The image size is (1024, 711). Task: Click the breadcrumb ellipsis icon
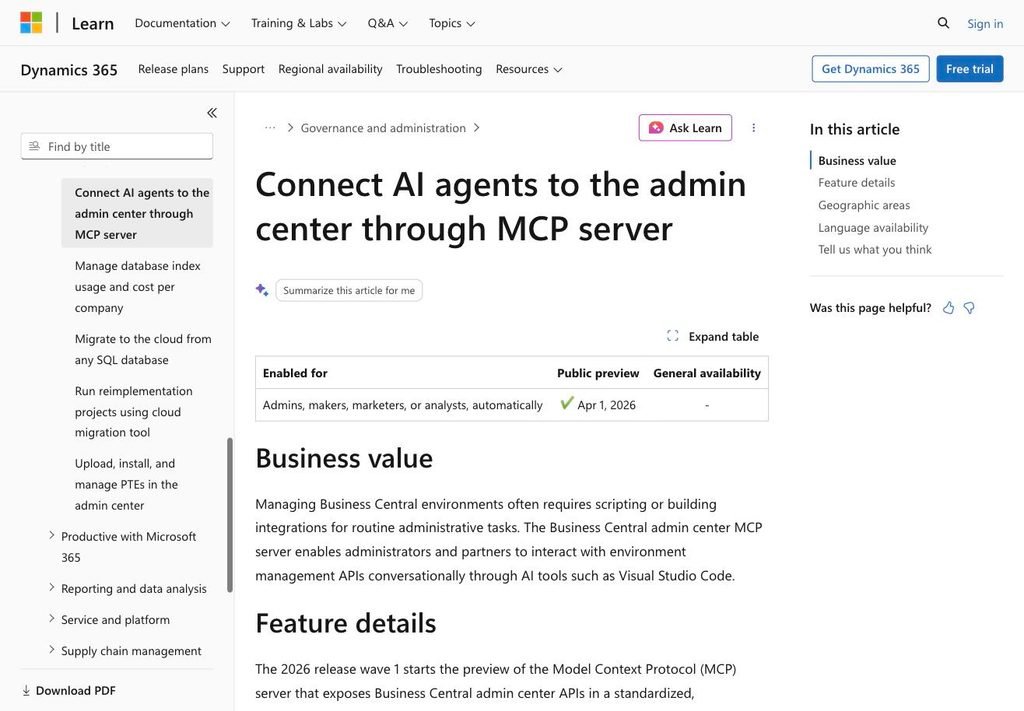[x=270, y=128]
